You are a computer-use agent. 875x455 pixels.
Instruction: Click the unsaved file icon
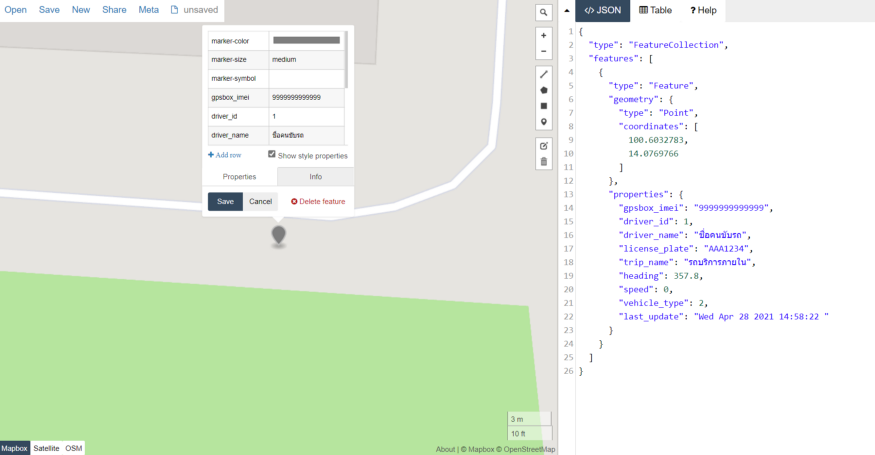(x=174, y=9)
